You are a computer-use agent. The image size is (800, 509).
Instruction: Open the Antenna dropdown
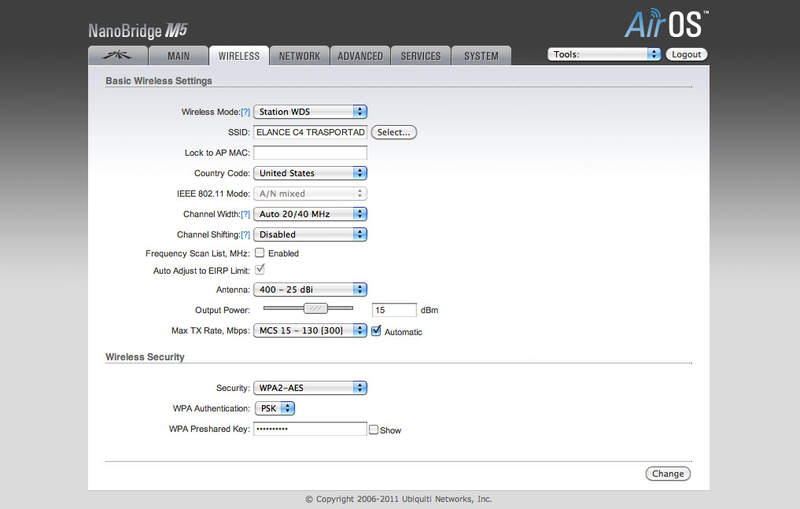pyautogui.click(x=310, y=289)
